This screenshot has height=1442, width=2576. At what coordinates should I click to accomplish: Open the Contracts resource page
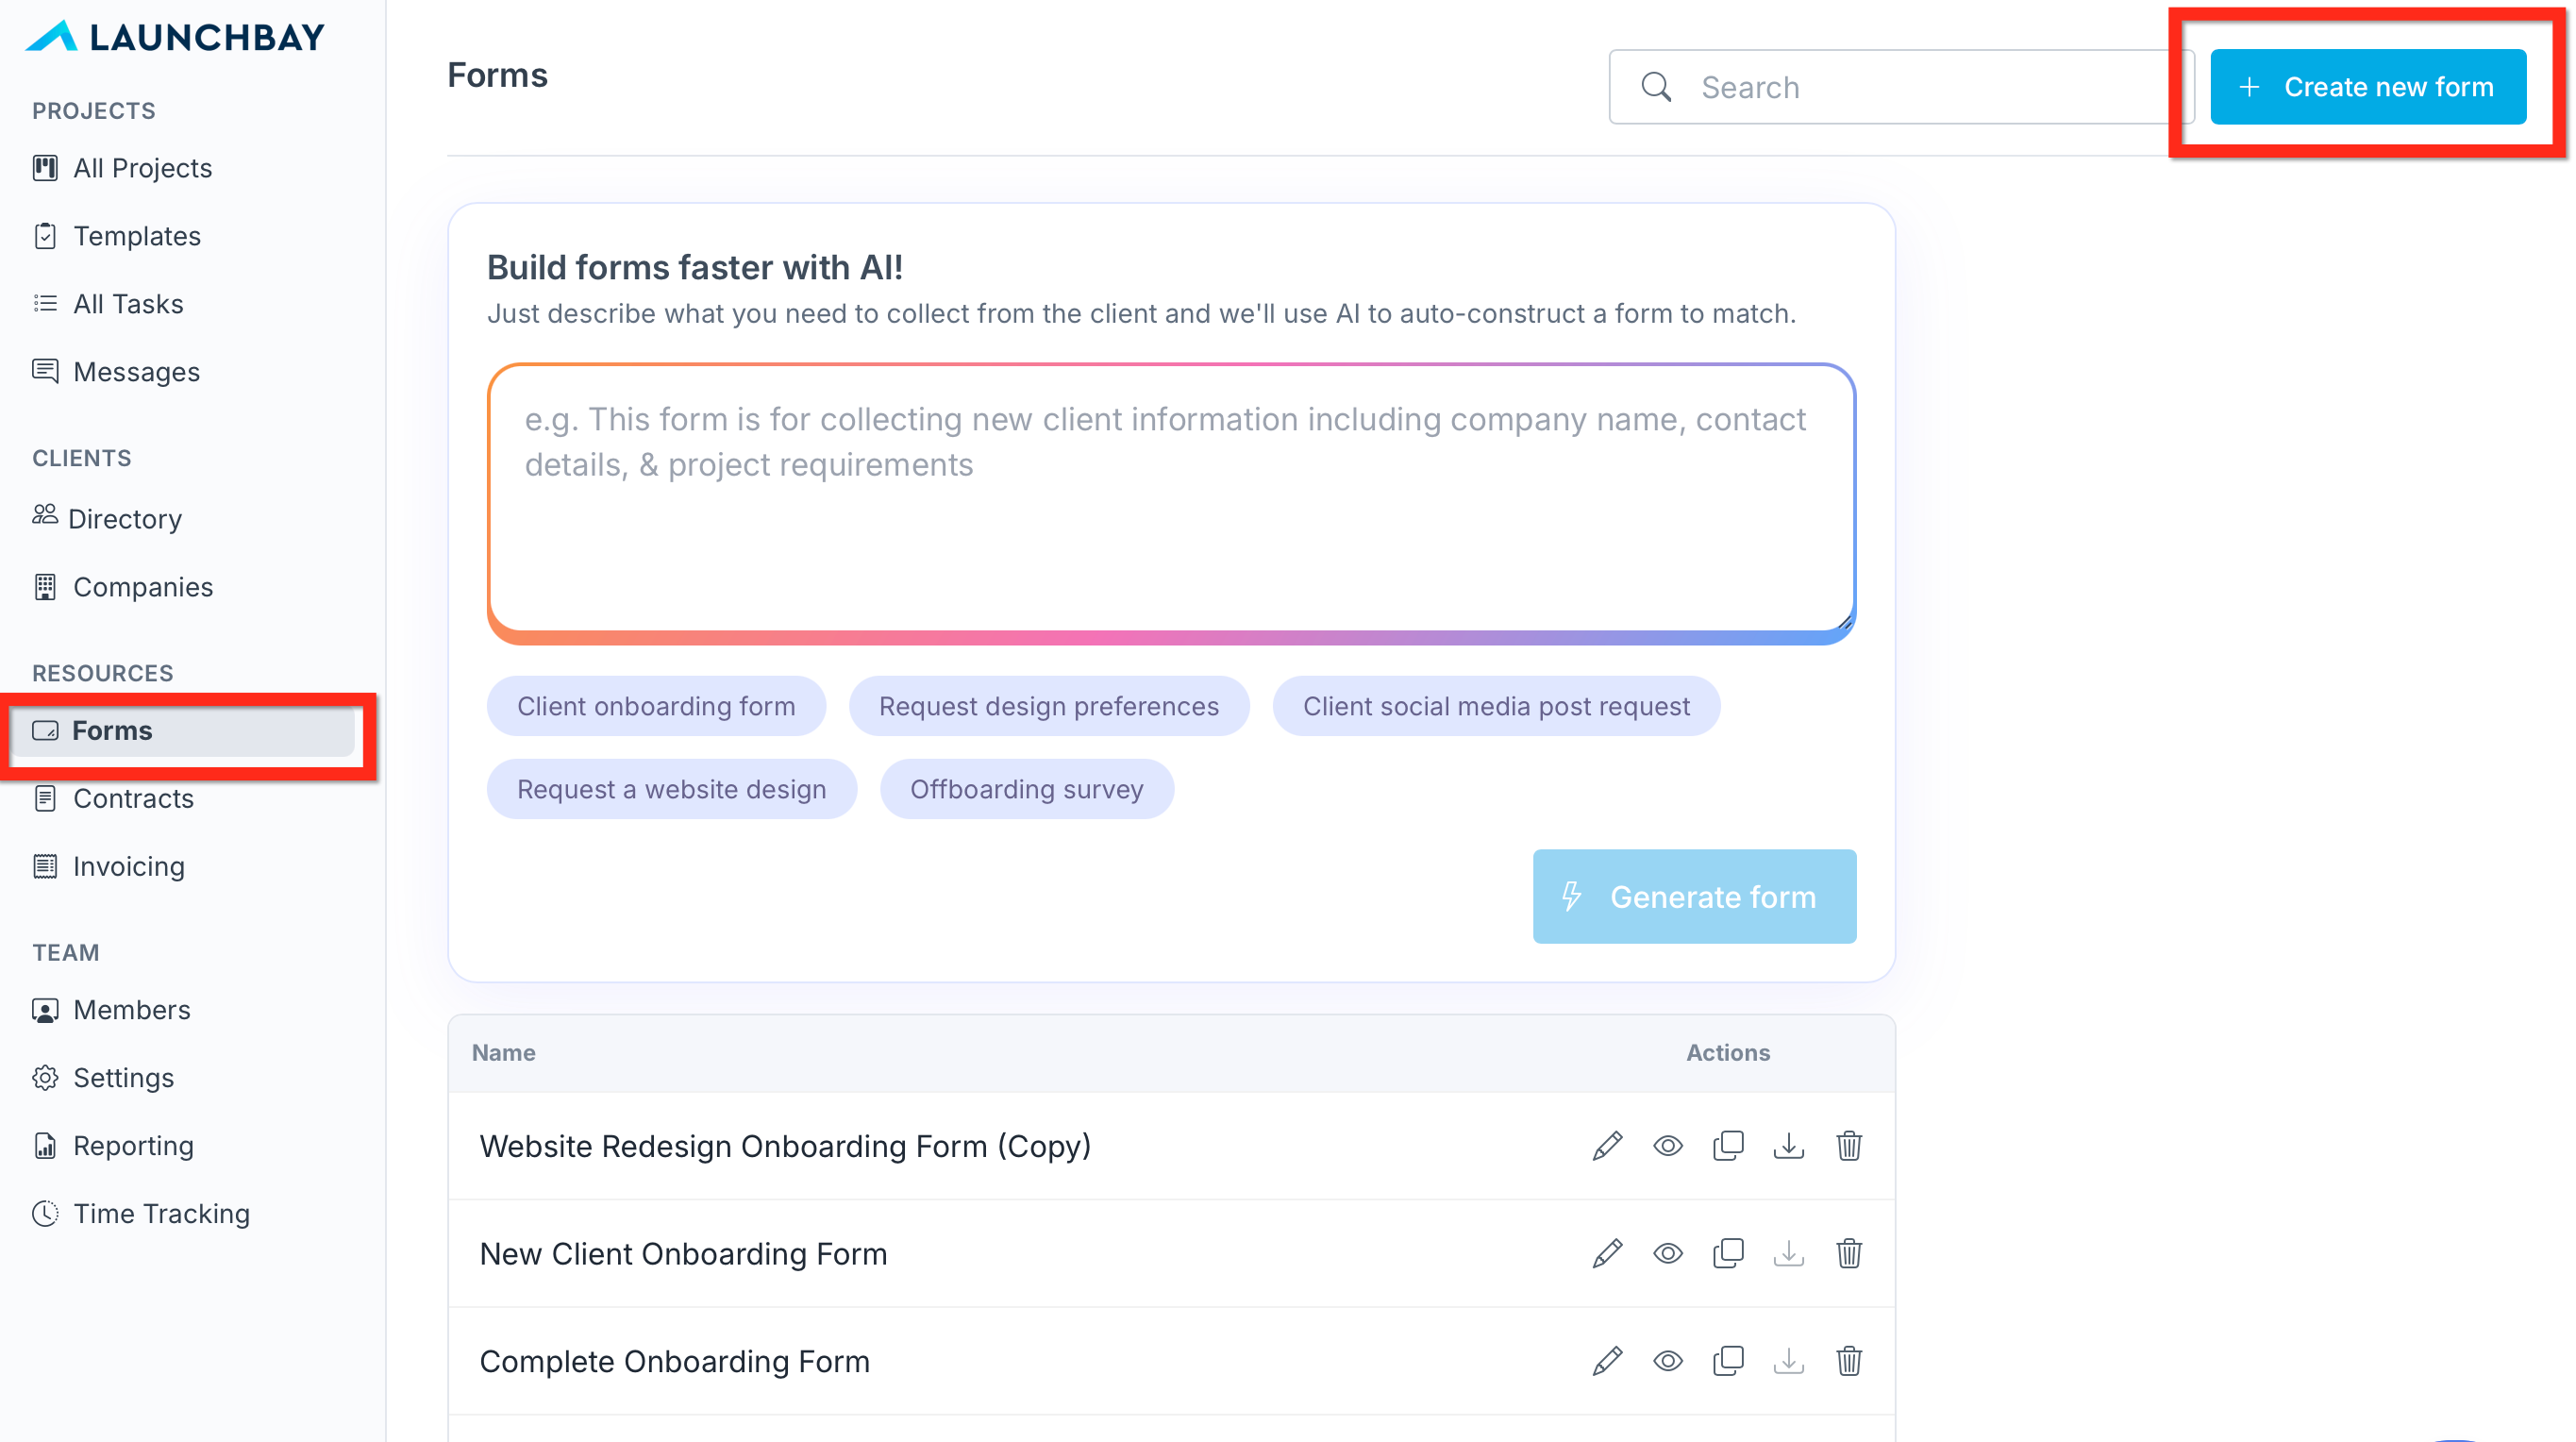pos(133,799)
